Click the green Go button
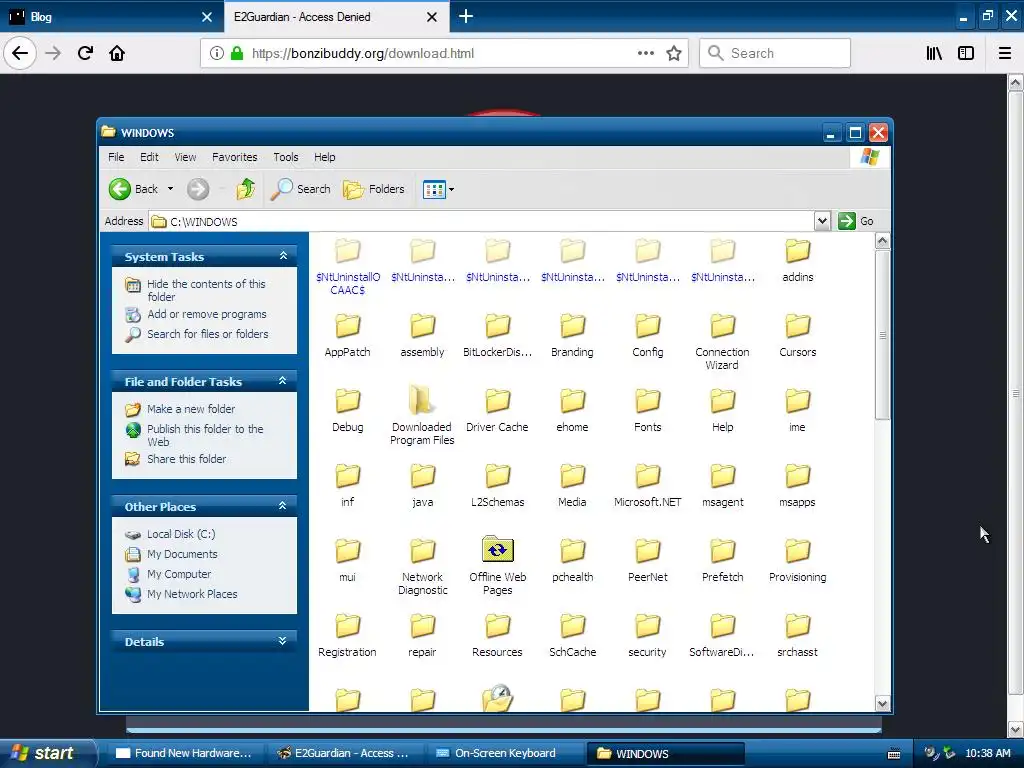Viewport: 1024px width, 768px height. click(x=856, y=221)
